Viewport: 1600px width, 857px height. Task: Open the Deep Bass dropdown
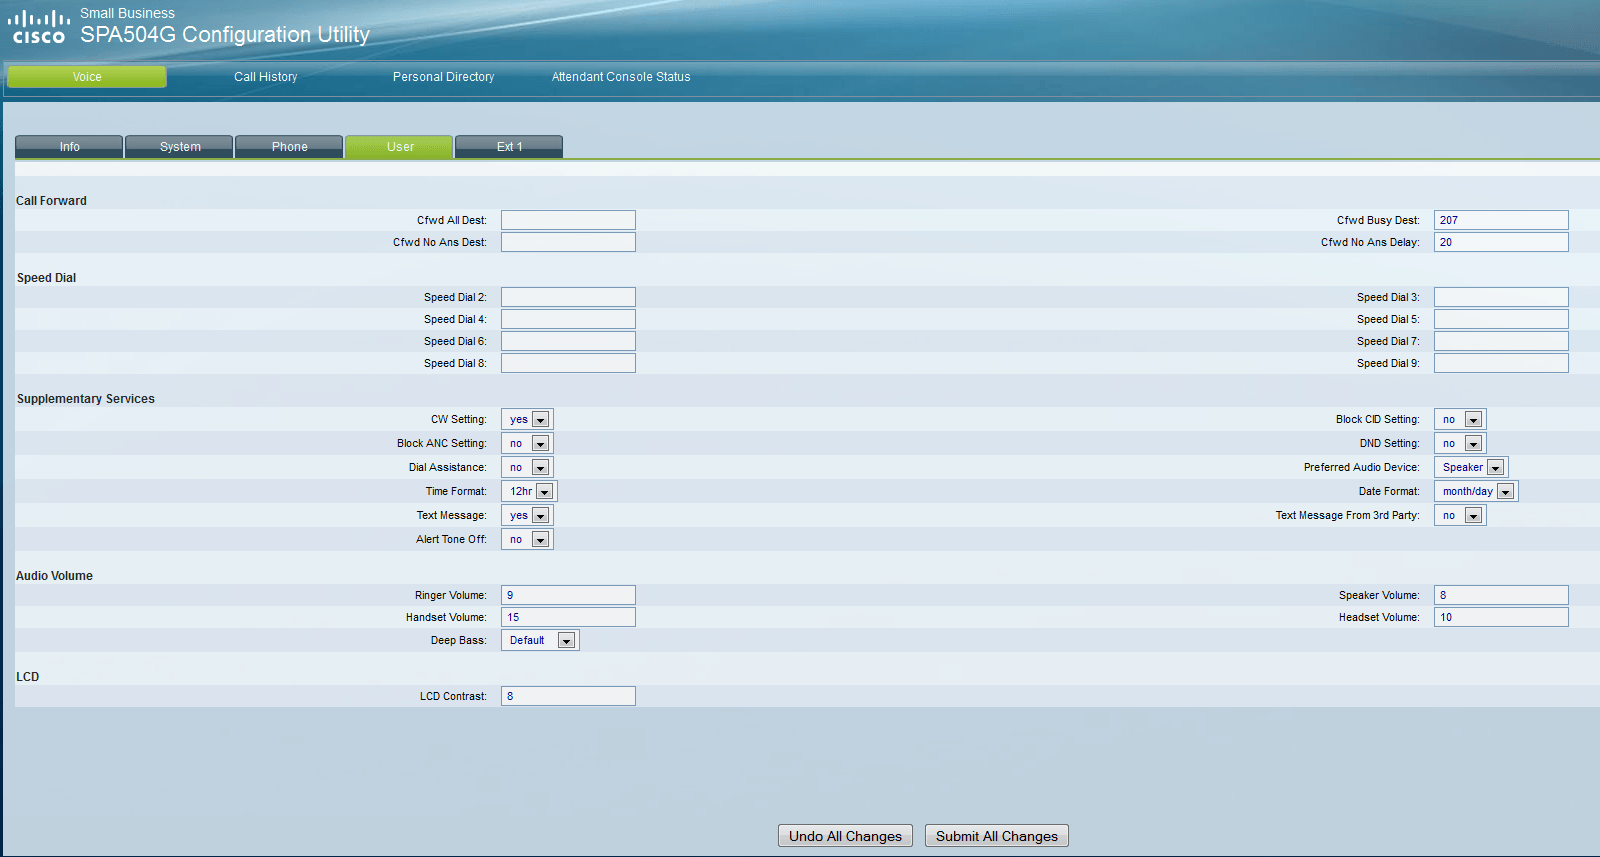tap(540, 640)
